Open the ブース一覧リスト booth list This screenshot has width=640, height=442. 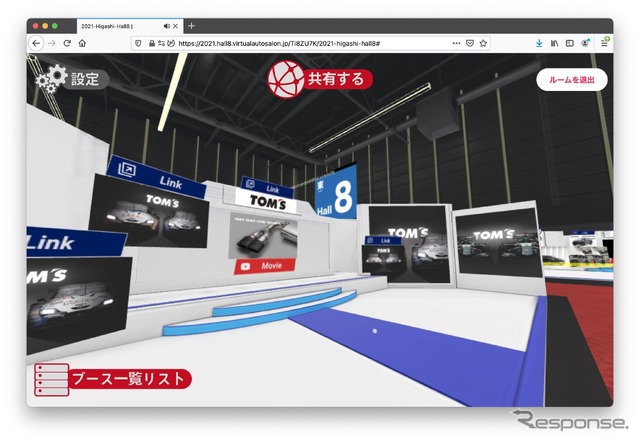(113, 380)
